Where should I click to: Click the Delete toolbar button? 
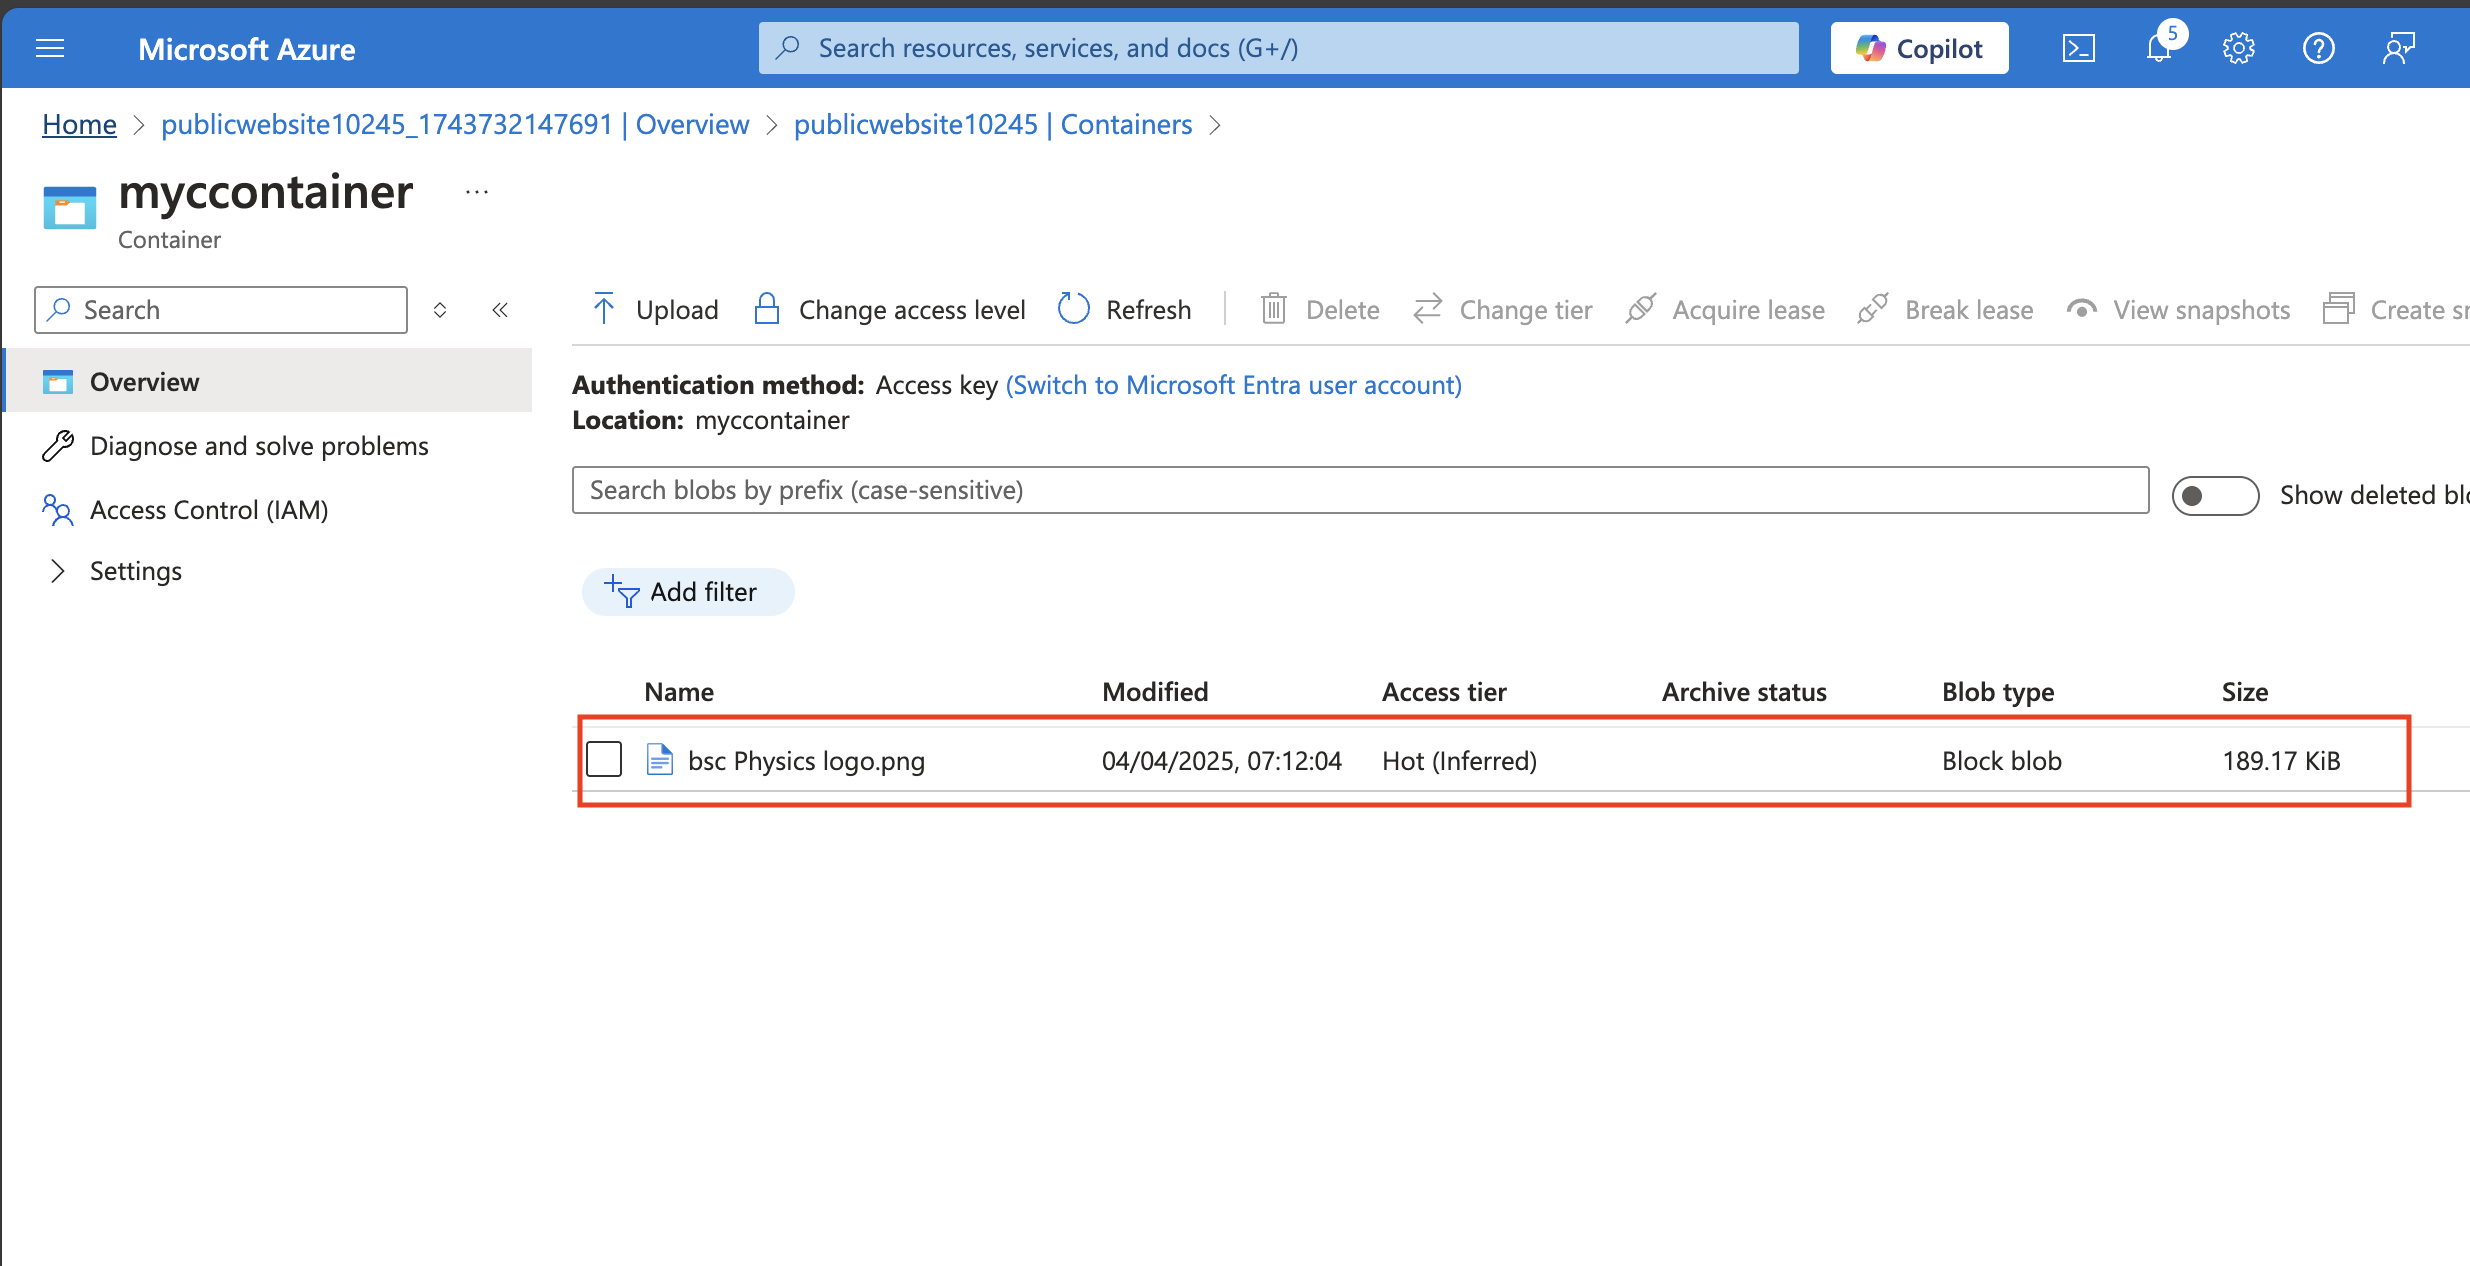tap(1319, 310)
